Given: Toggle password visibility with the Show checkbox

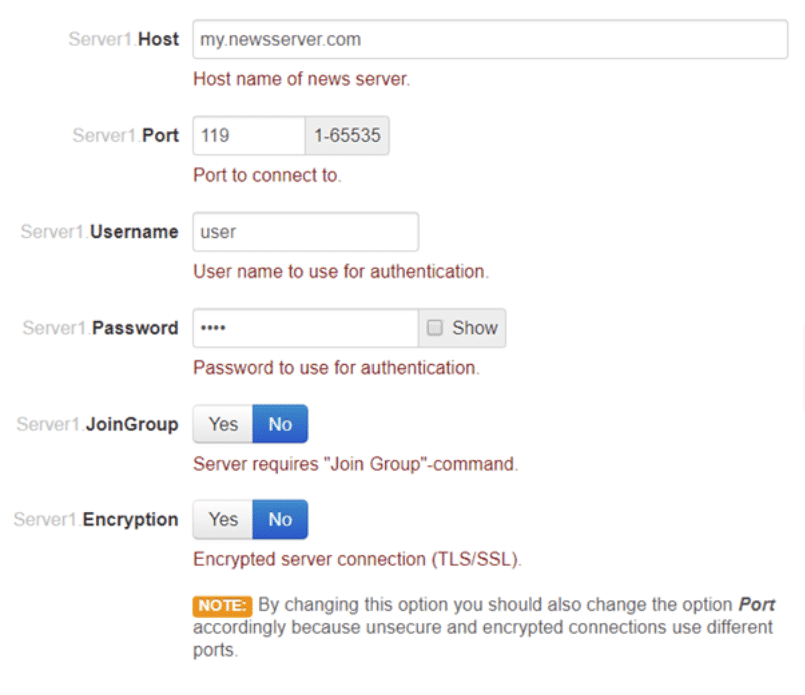Looking at the screenshot, I should click(436, 327).
